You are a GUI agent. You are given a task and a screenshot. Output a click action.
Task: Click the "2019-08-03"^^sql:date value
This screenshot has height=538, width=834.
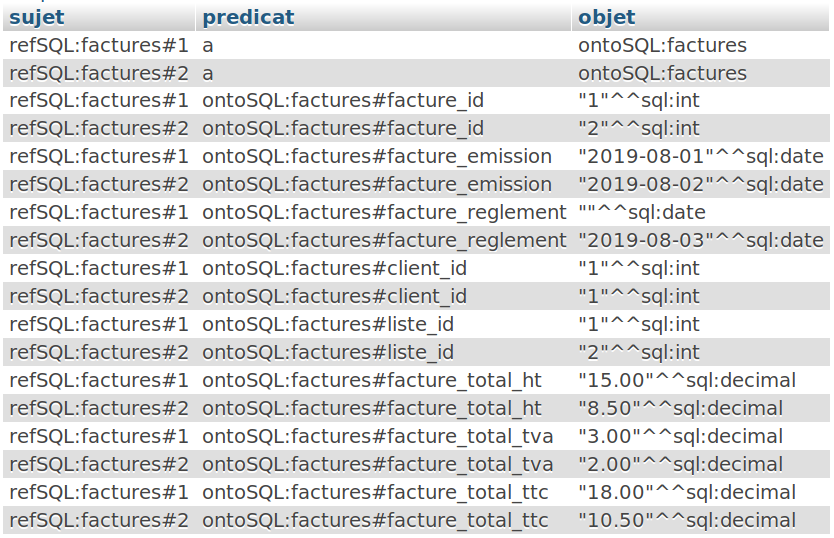[x=700, y=241]
